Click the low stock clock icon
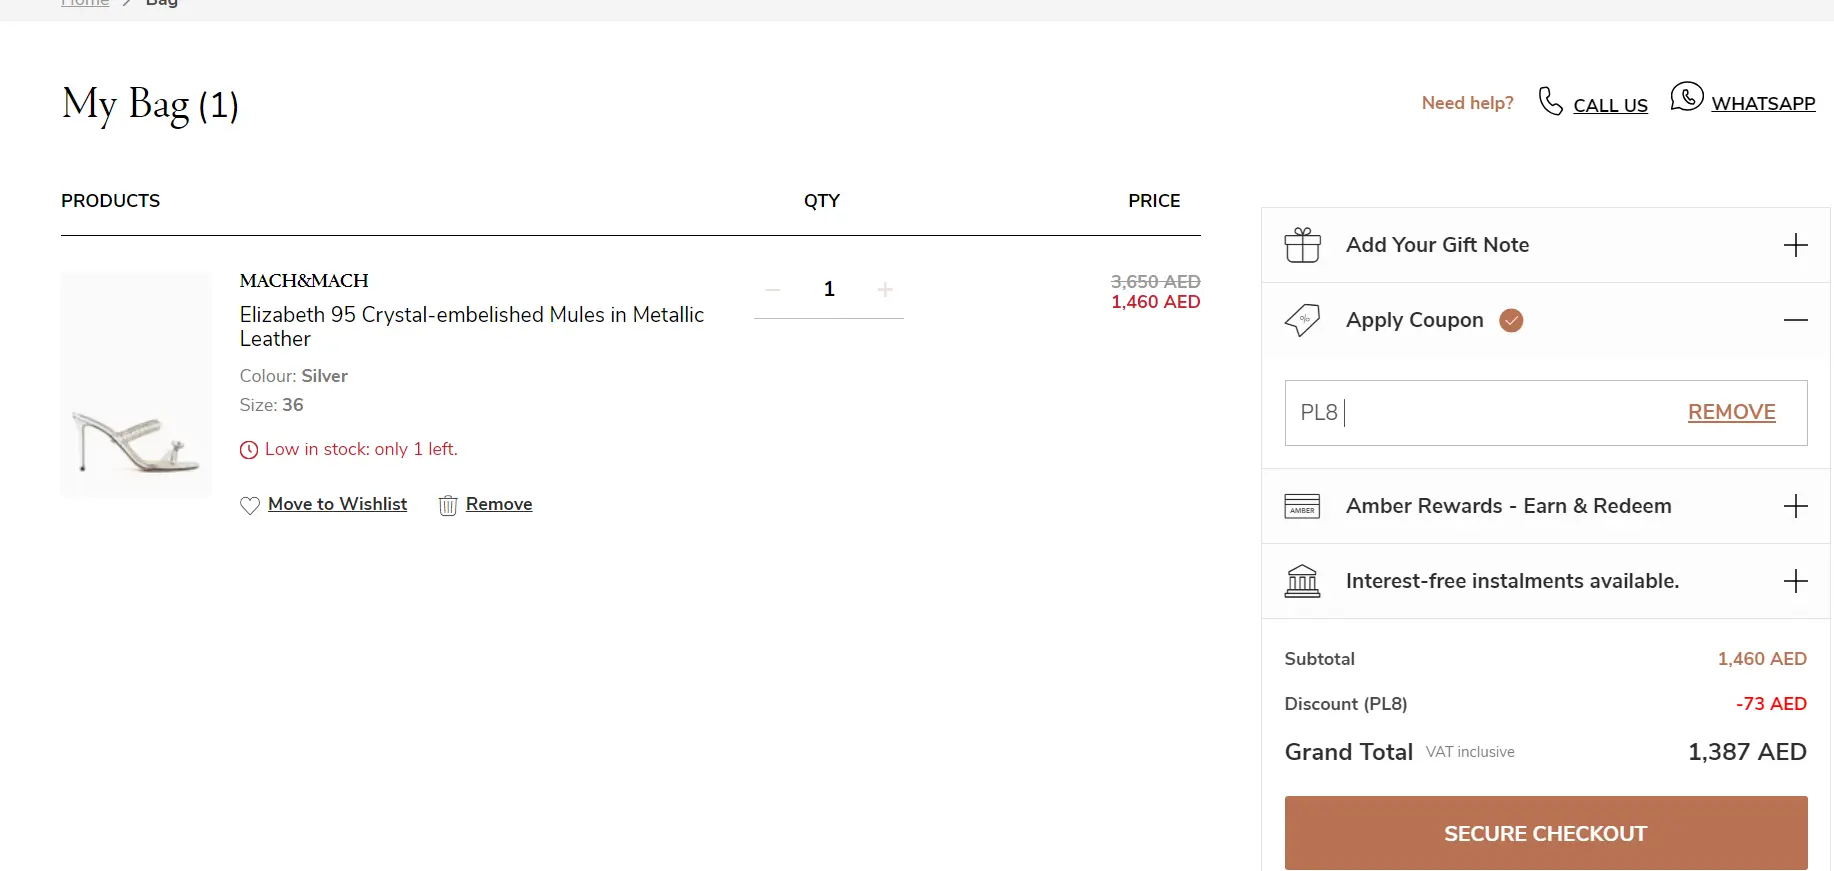This screenshot has width=1834, height=871. [249, 450]
